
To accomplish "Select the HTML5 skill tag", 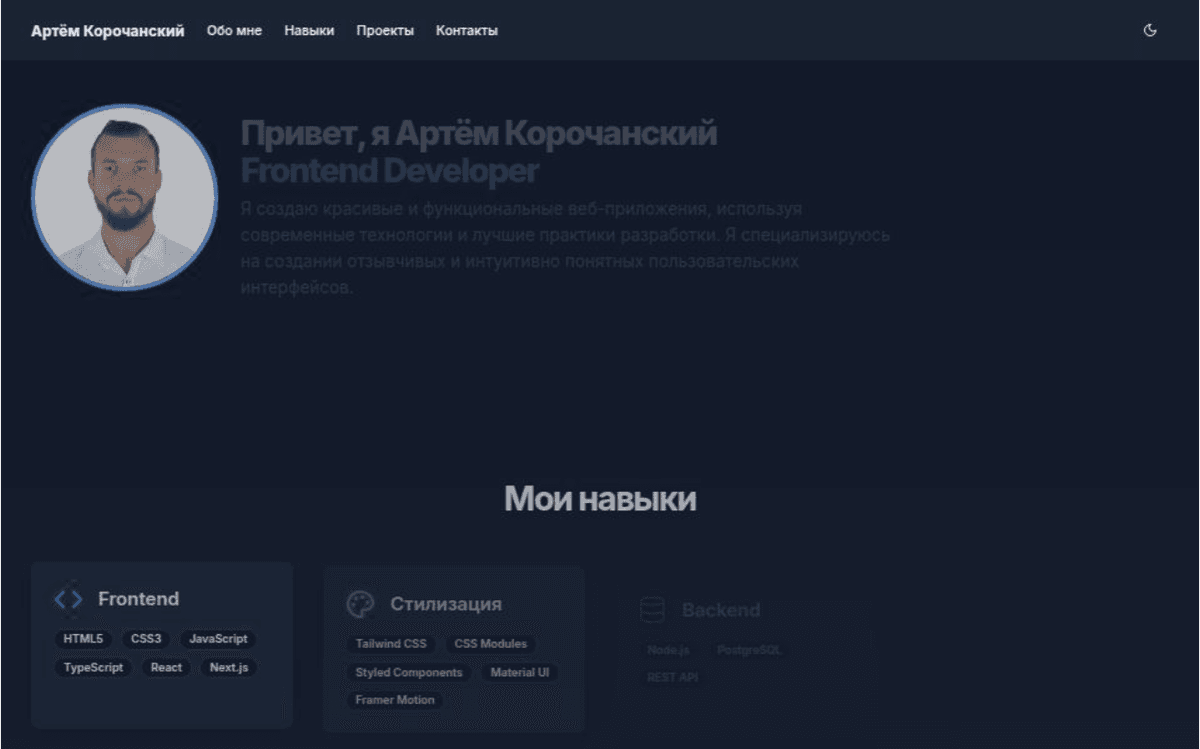I will [83, 639].
